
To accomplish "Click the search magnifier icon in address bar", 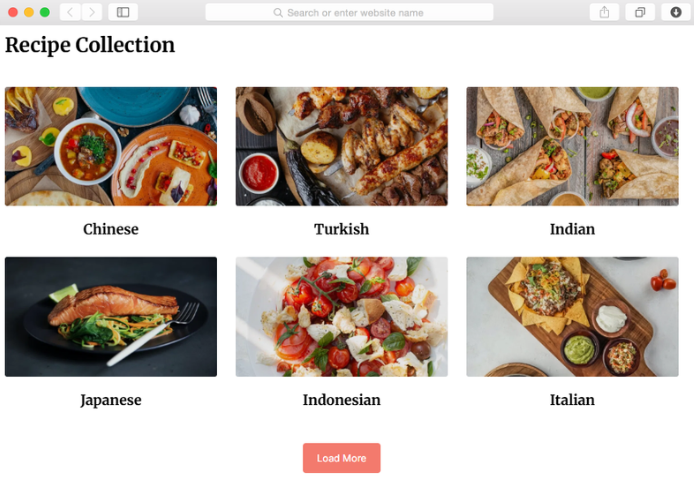I will (278, 13).
